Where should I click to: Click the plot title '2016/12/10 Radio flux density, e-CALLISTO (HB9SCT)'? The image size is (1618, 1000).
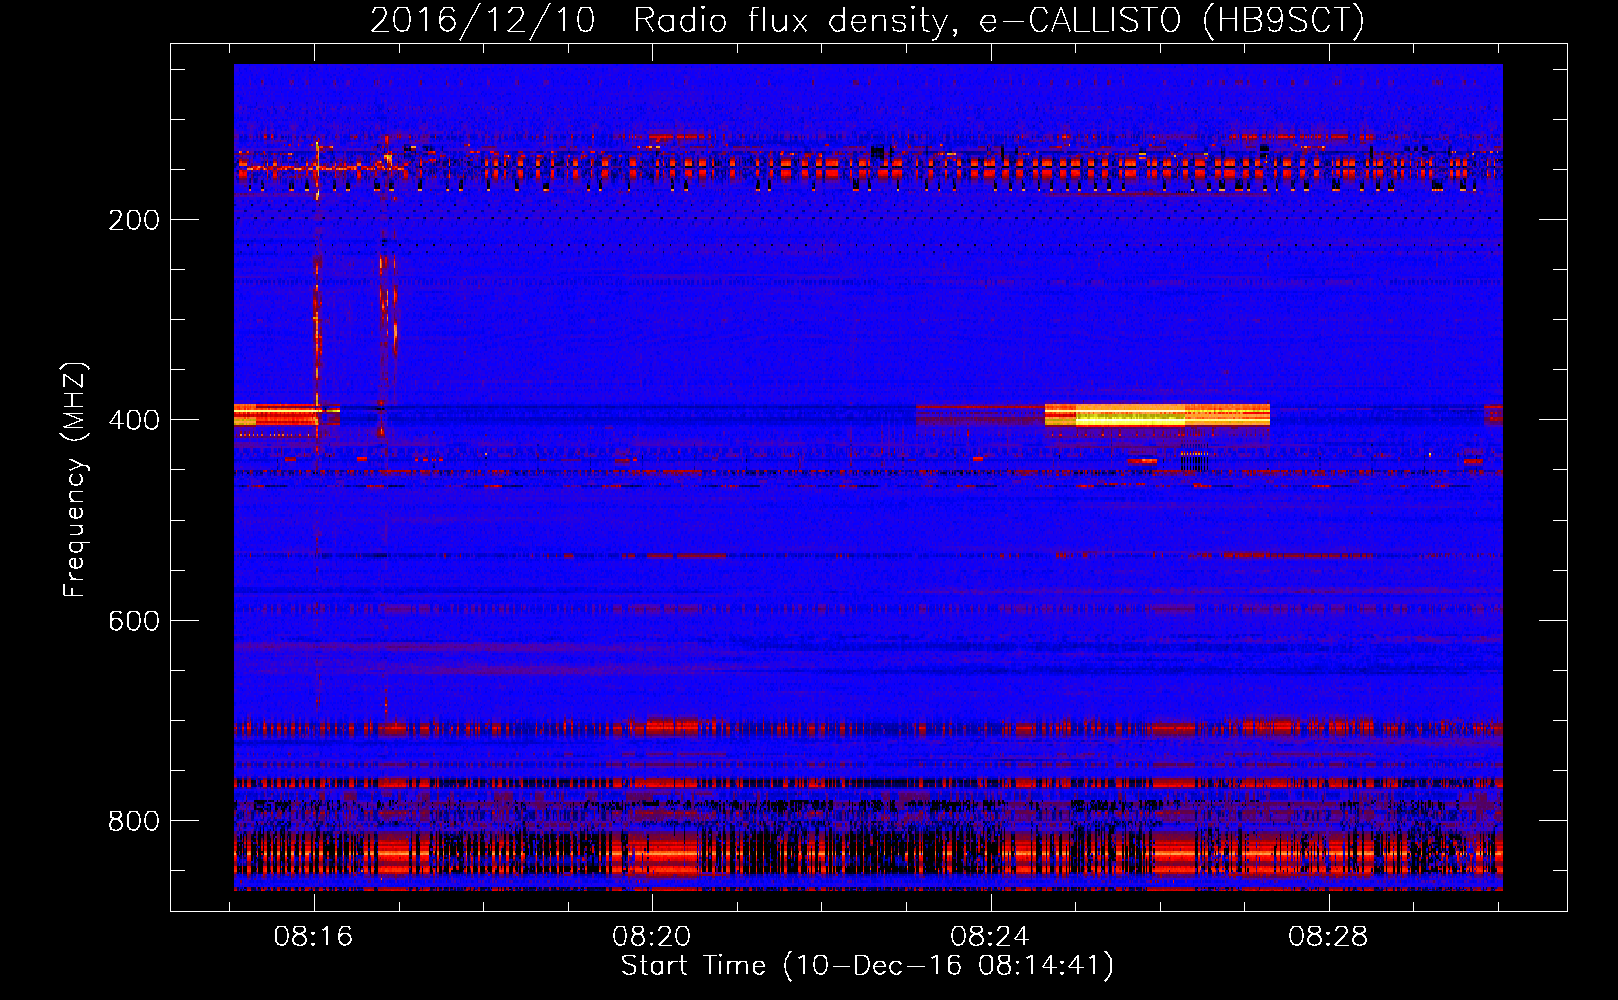(x=867, y=20)
